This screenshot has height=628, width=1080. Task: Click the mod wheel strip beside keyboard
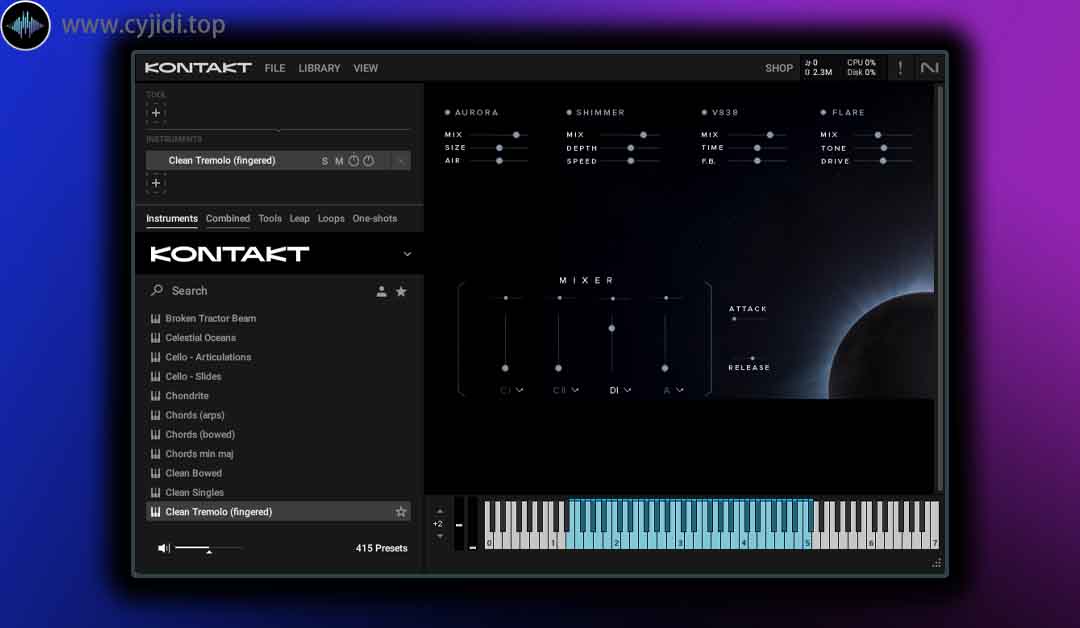click(472, 523)
